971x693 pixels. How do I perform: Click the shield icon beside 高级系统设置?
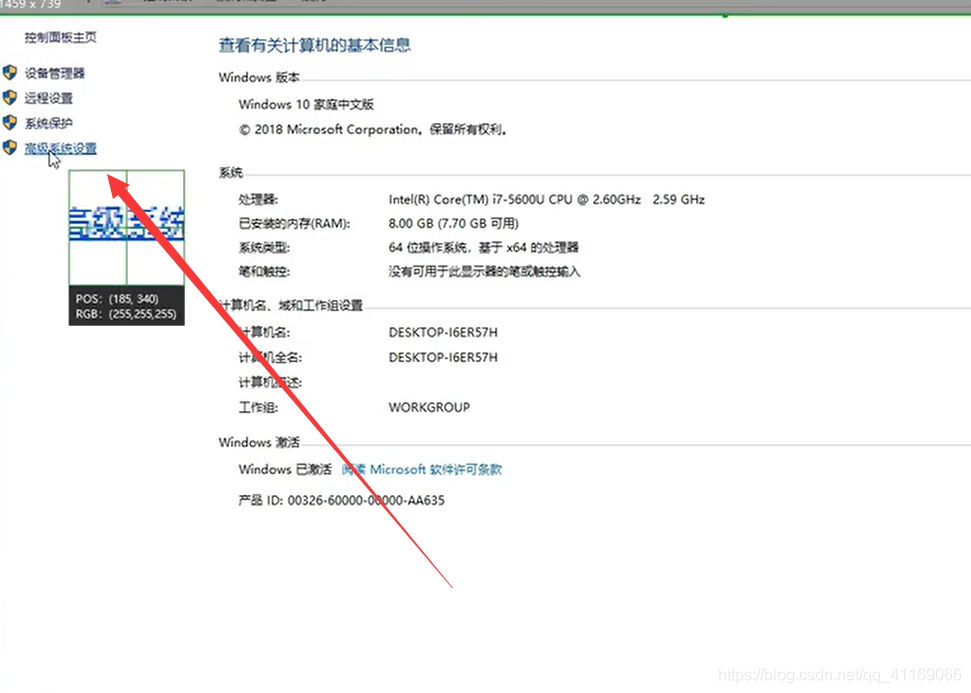coord(10,147)
